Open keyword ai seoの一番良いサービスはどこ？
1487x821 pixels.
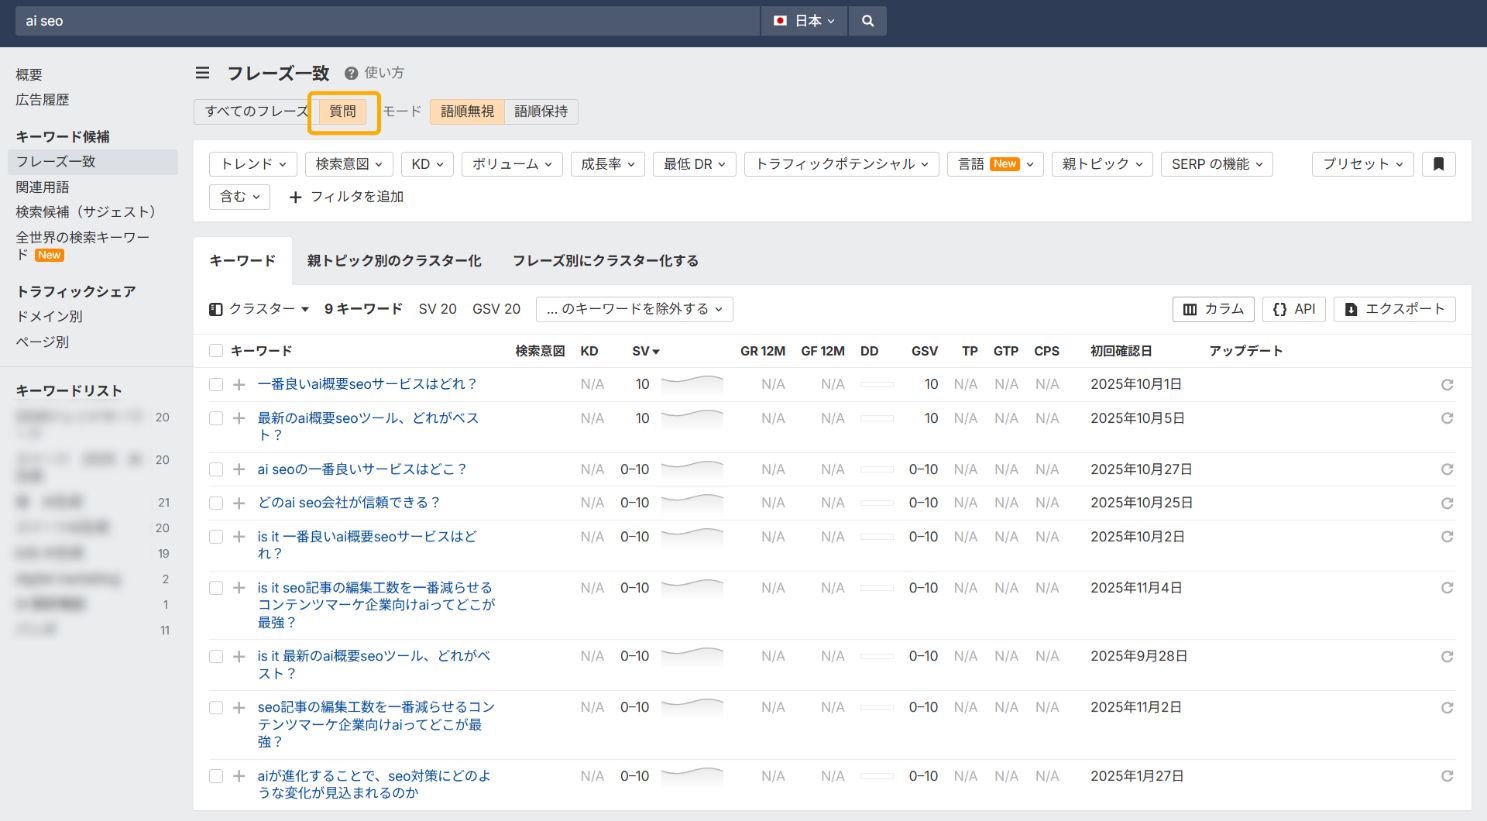tap(360, 469)
